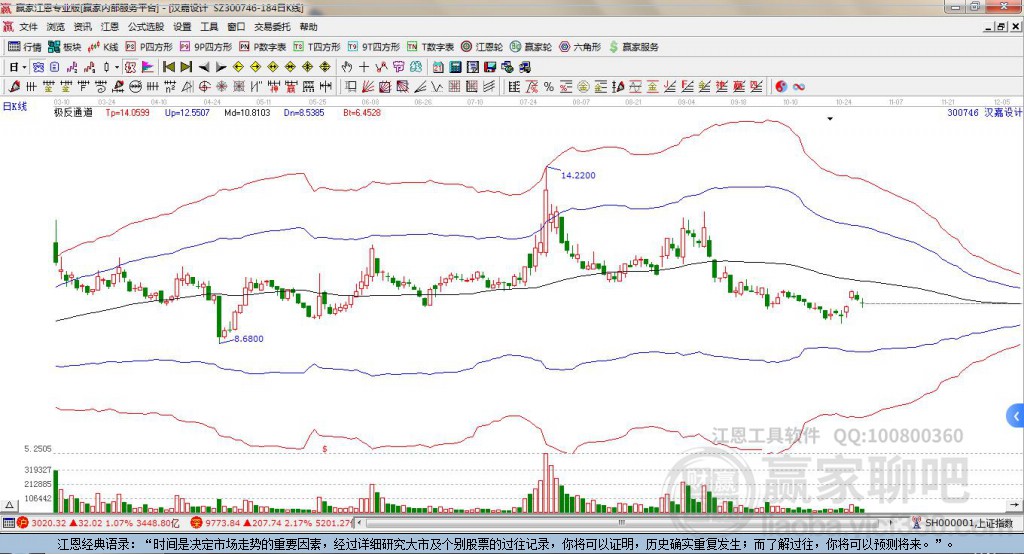The width and height of the screenshot is (1024, 554).
Task: Jump to last bar icon
Action: click(186, 67)
